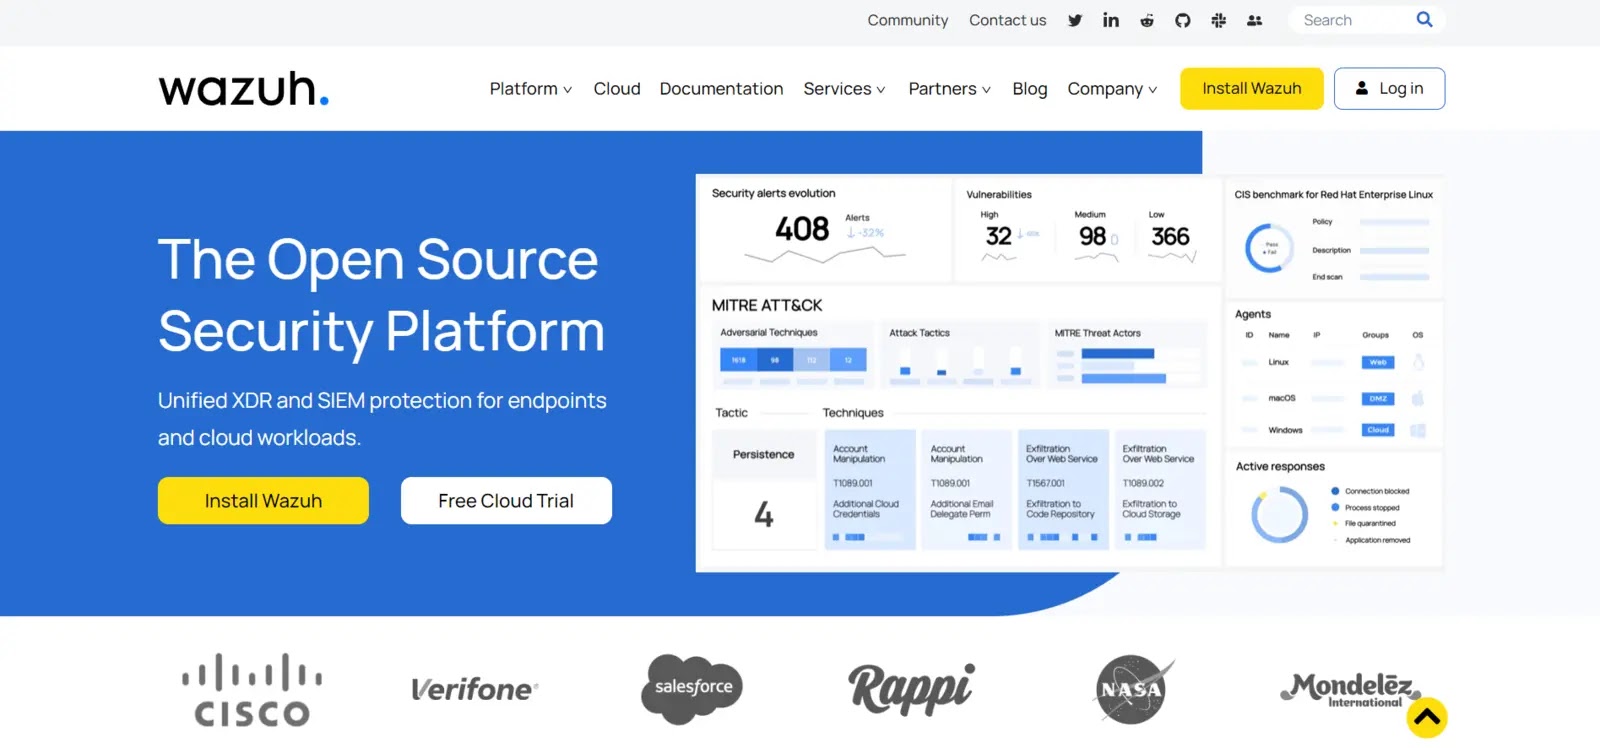The height and width of the screenshot is (748, 1600).
Task: Click the magnifying glass search icon
Action: tap(1425, 19)
